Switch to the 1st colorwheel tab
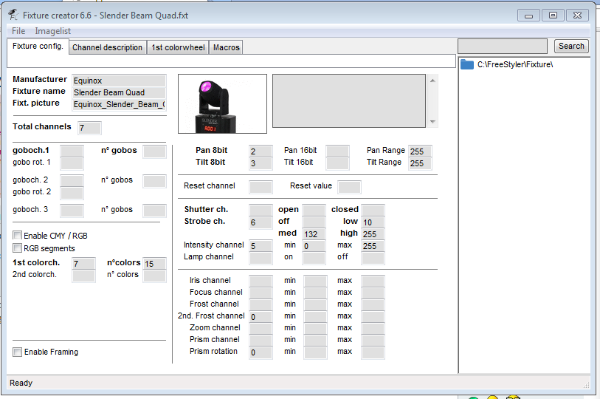 [x=178, y=47]
